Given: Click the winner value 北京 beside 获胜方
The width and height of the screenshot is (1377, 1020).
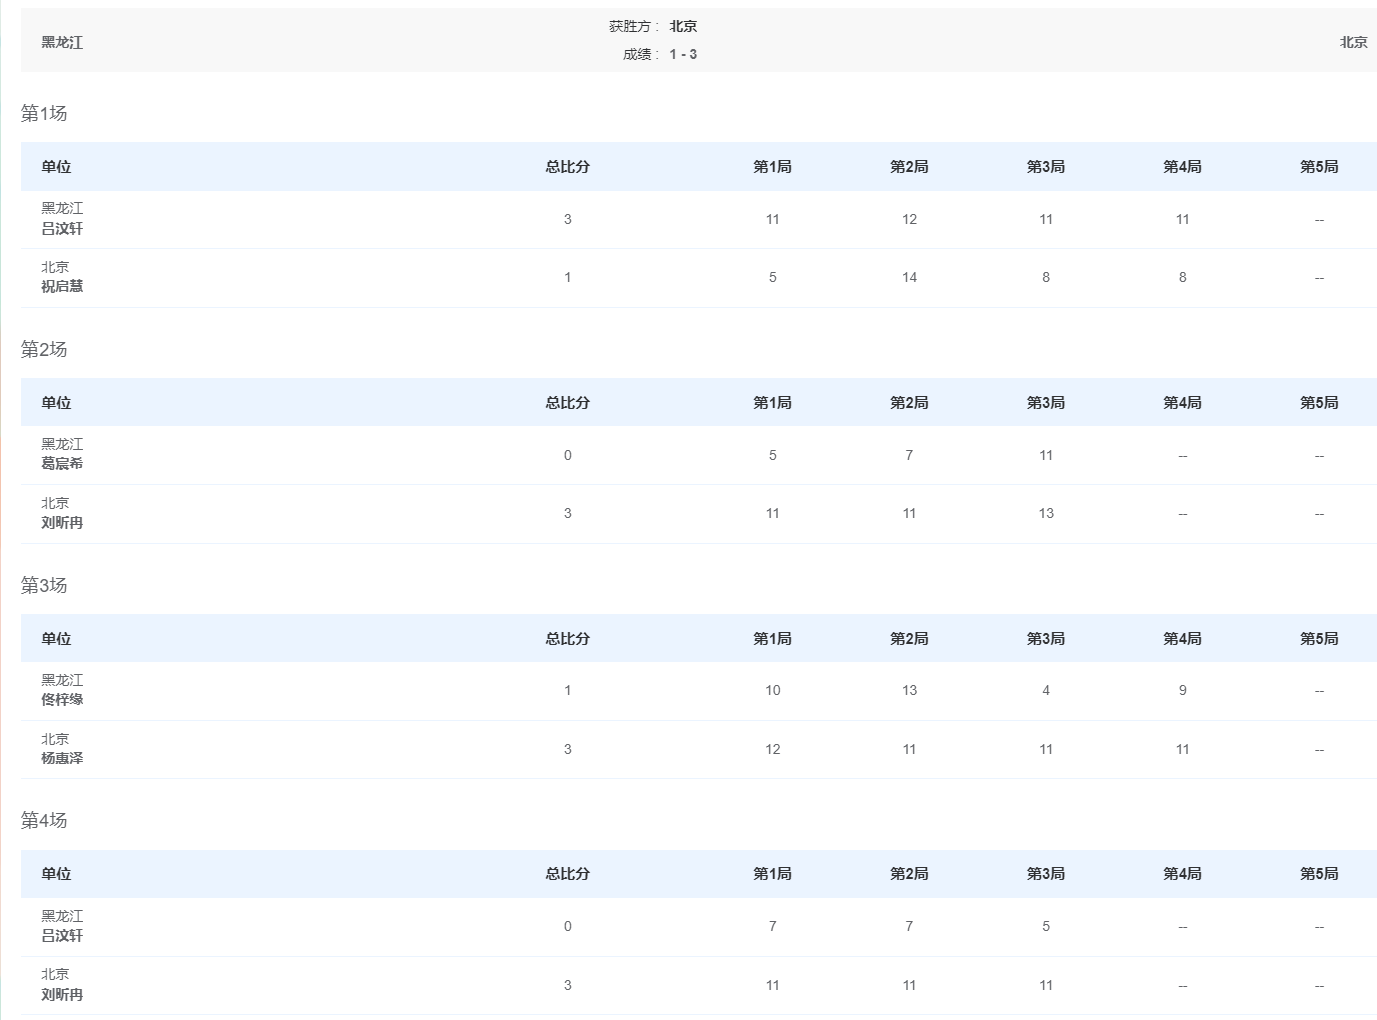Looking at the screenshot, I should [x=683, y=27].
